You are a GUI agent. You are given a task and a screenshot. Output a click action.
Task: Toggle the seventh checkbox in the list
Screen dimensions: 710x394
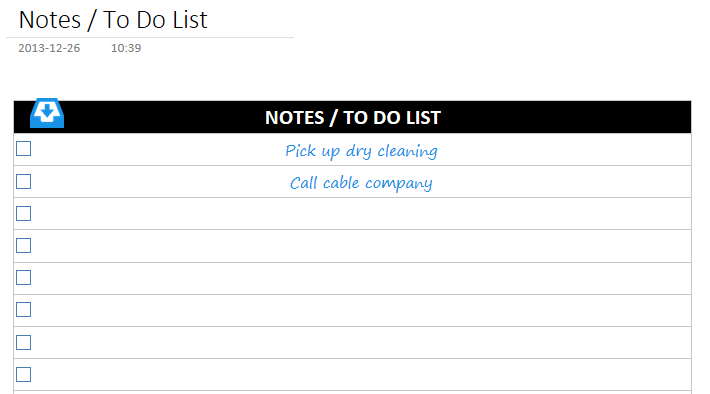pos(24,342)
